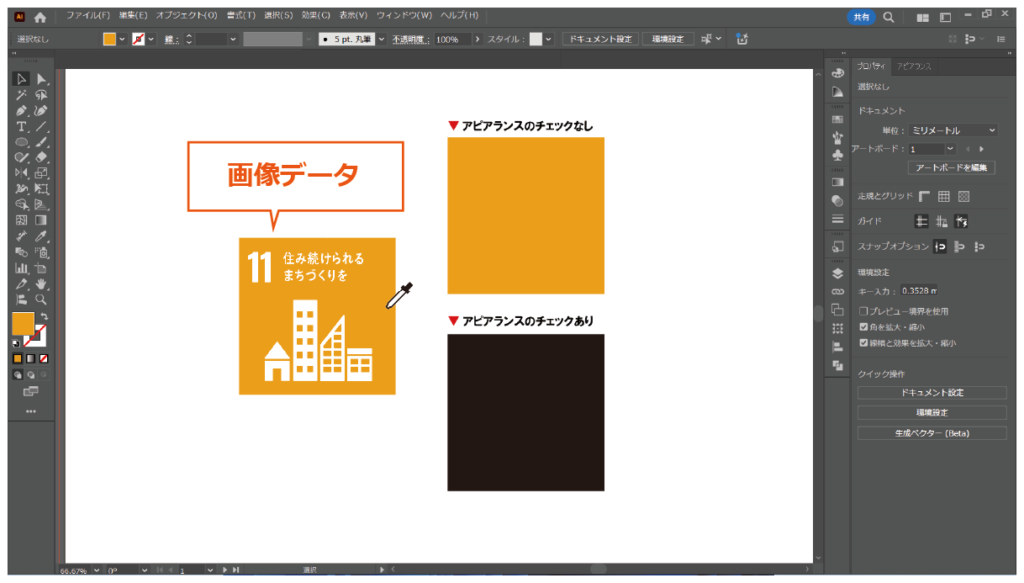This screenshot has width=1024, height=583.
Task: Uncheck 線幅と効果を拡大・縮小 checkbox
Action: pyautogui.click(x=863, y=343)
